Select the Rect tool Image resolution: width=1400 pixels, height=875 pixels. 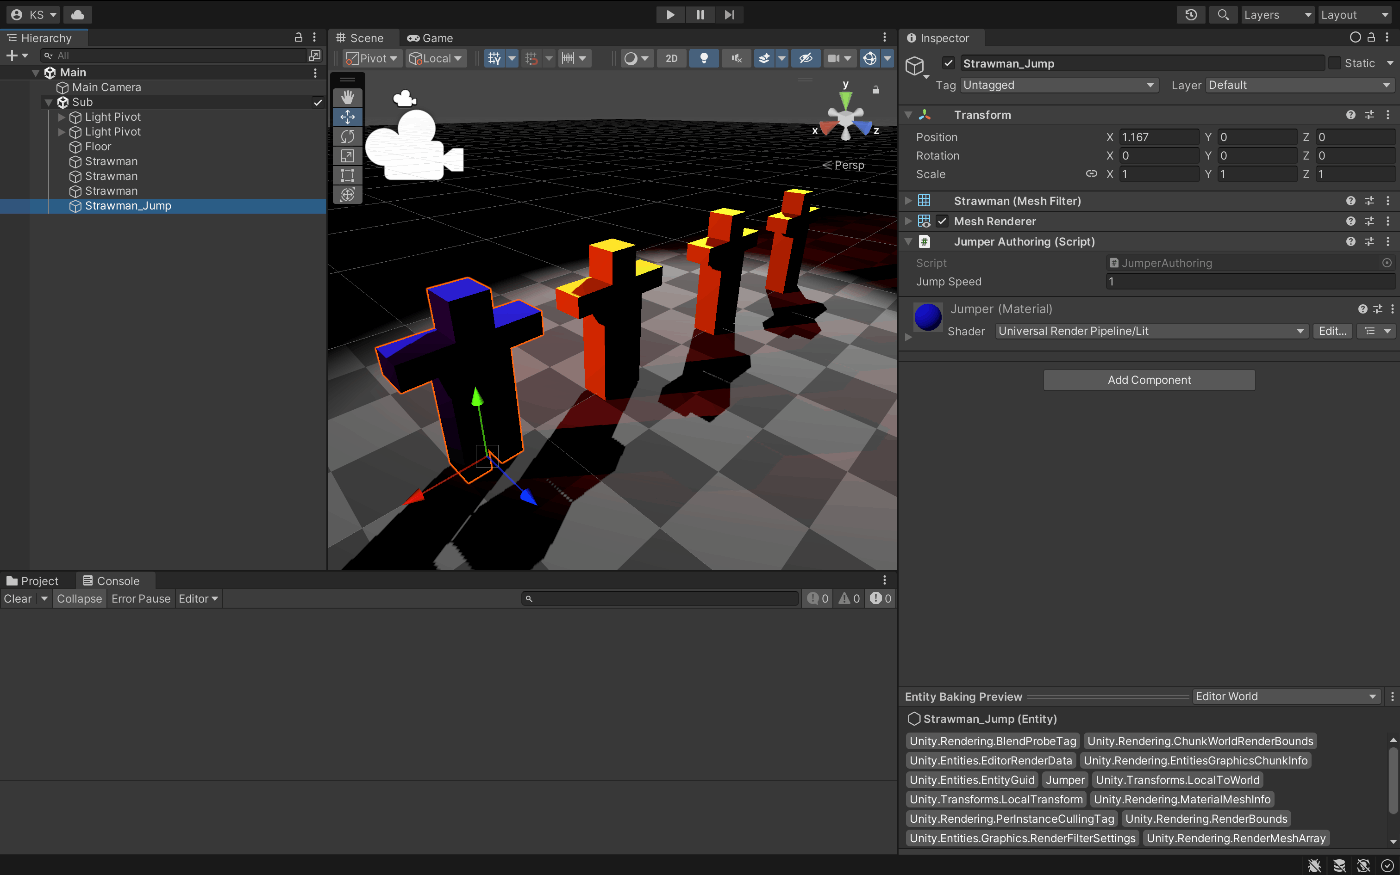pos(347,175)
